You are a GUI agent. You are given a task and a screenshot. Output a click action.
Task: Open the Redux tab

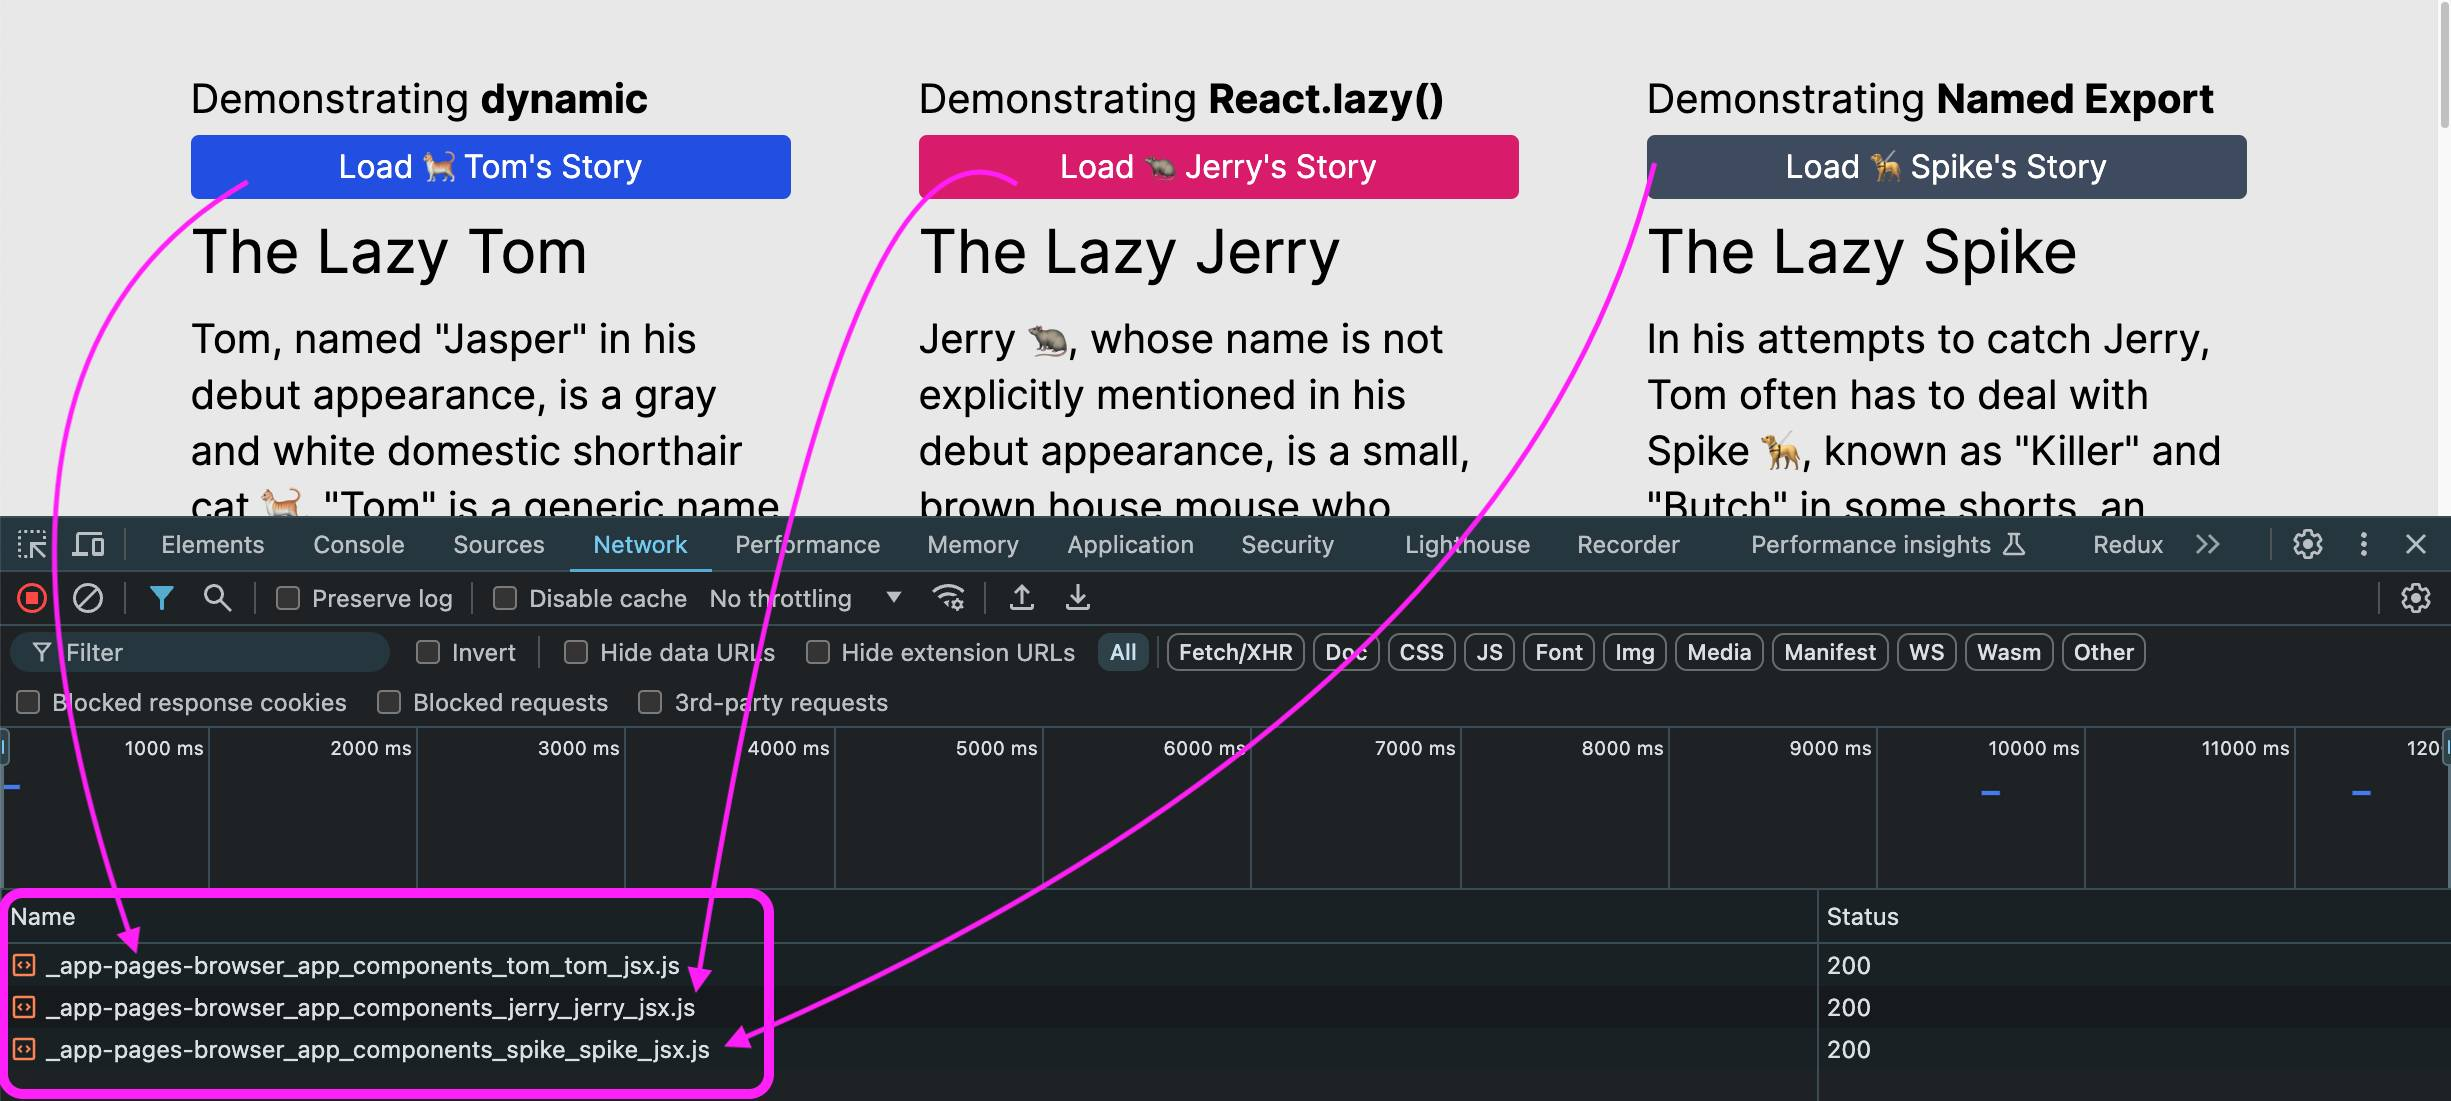click(2128, 545)
